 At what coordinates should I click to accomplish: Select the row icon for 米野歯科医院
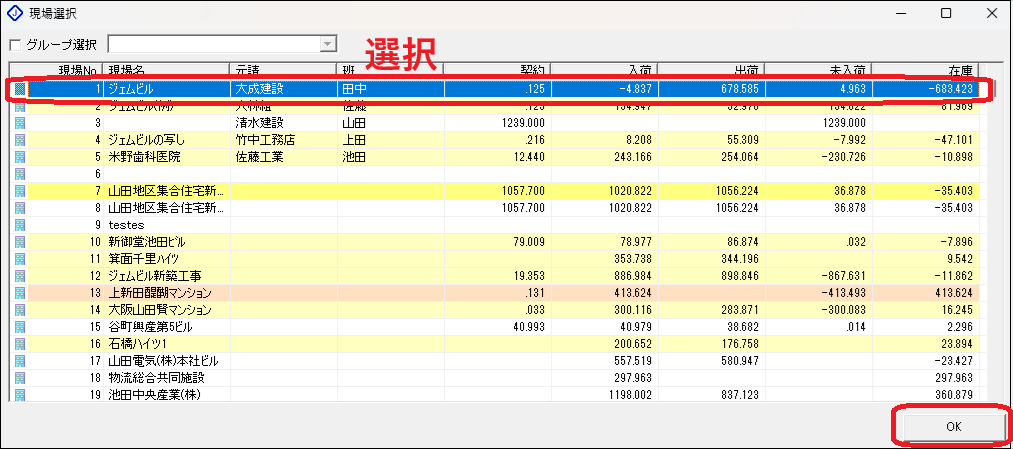pyautogui.click(x=19, y=157)
